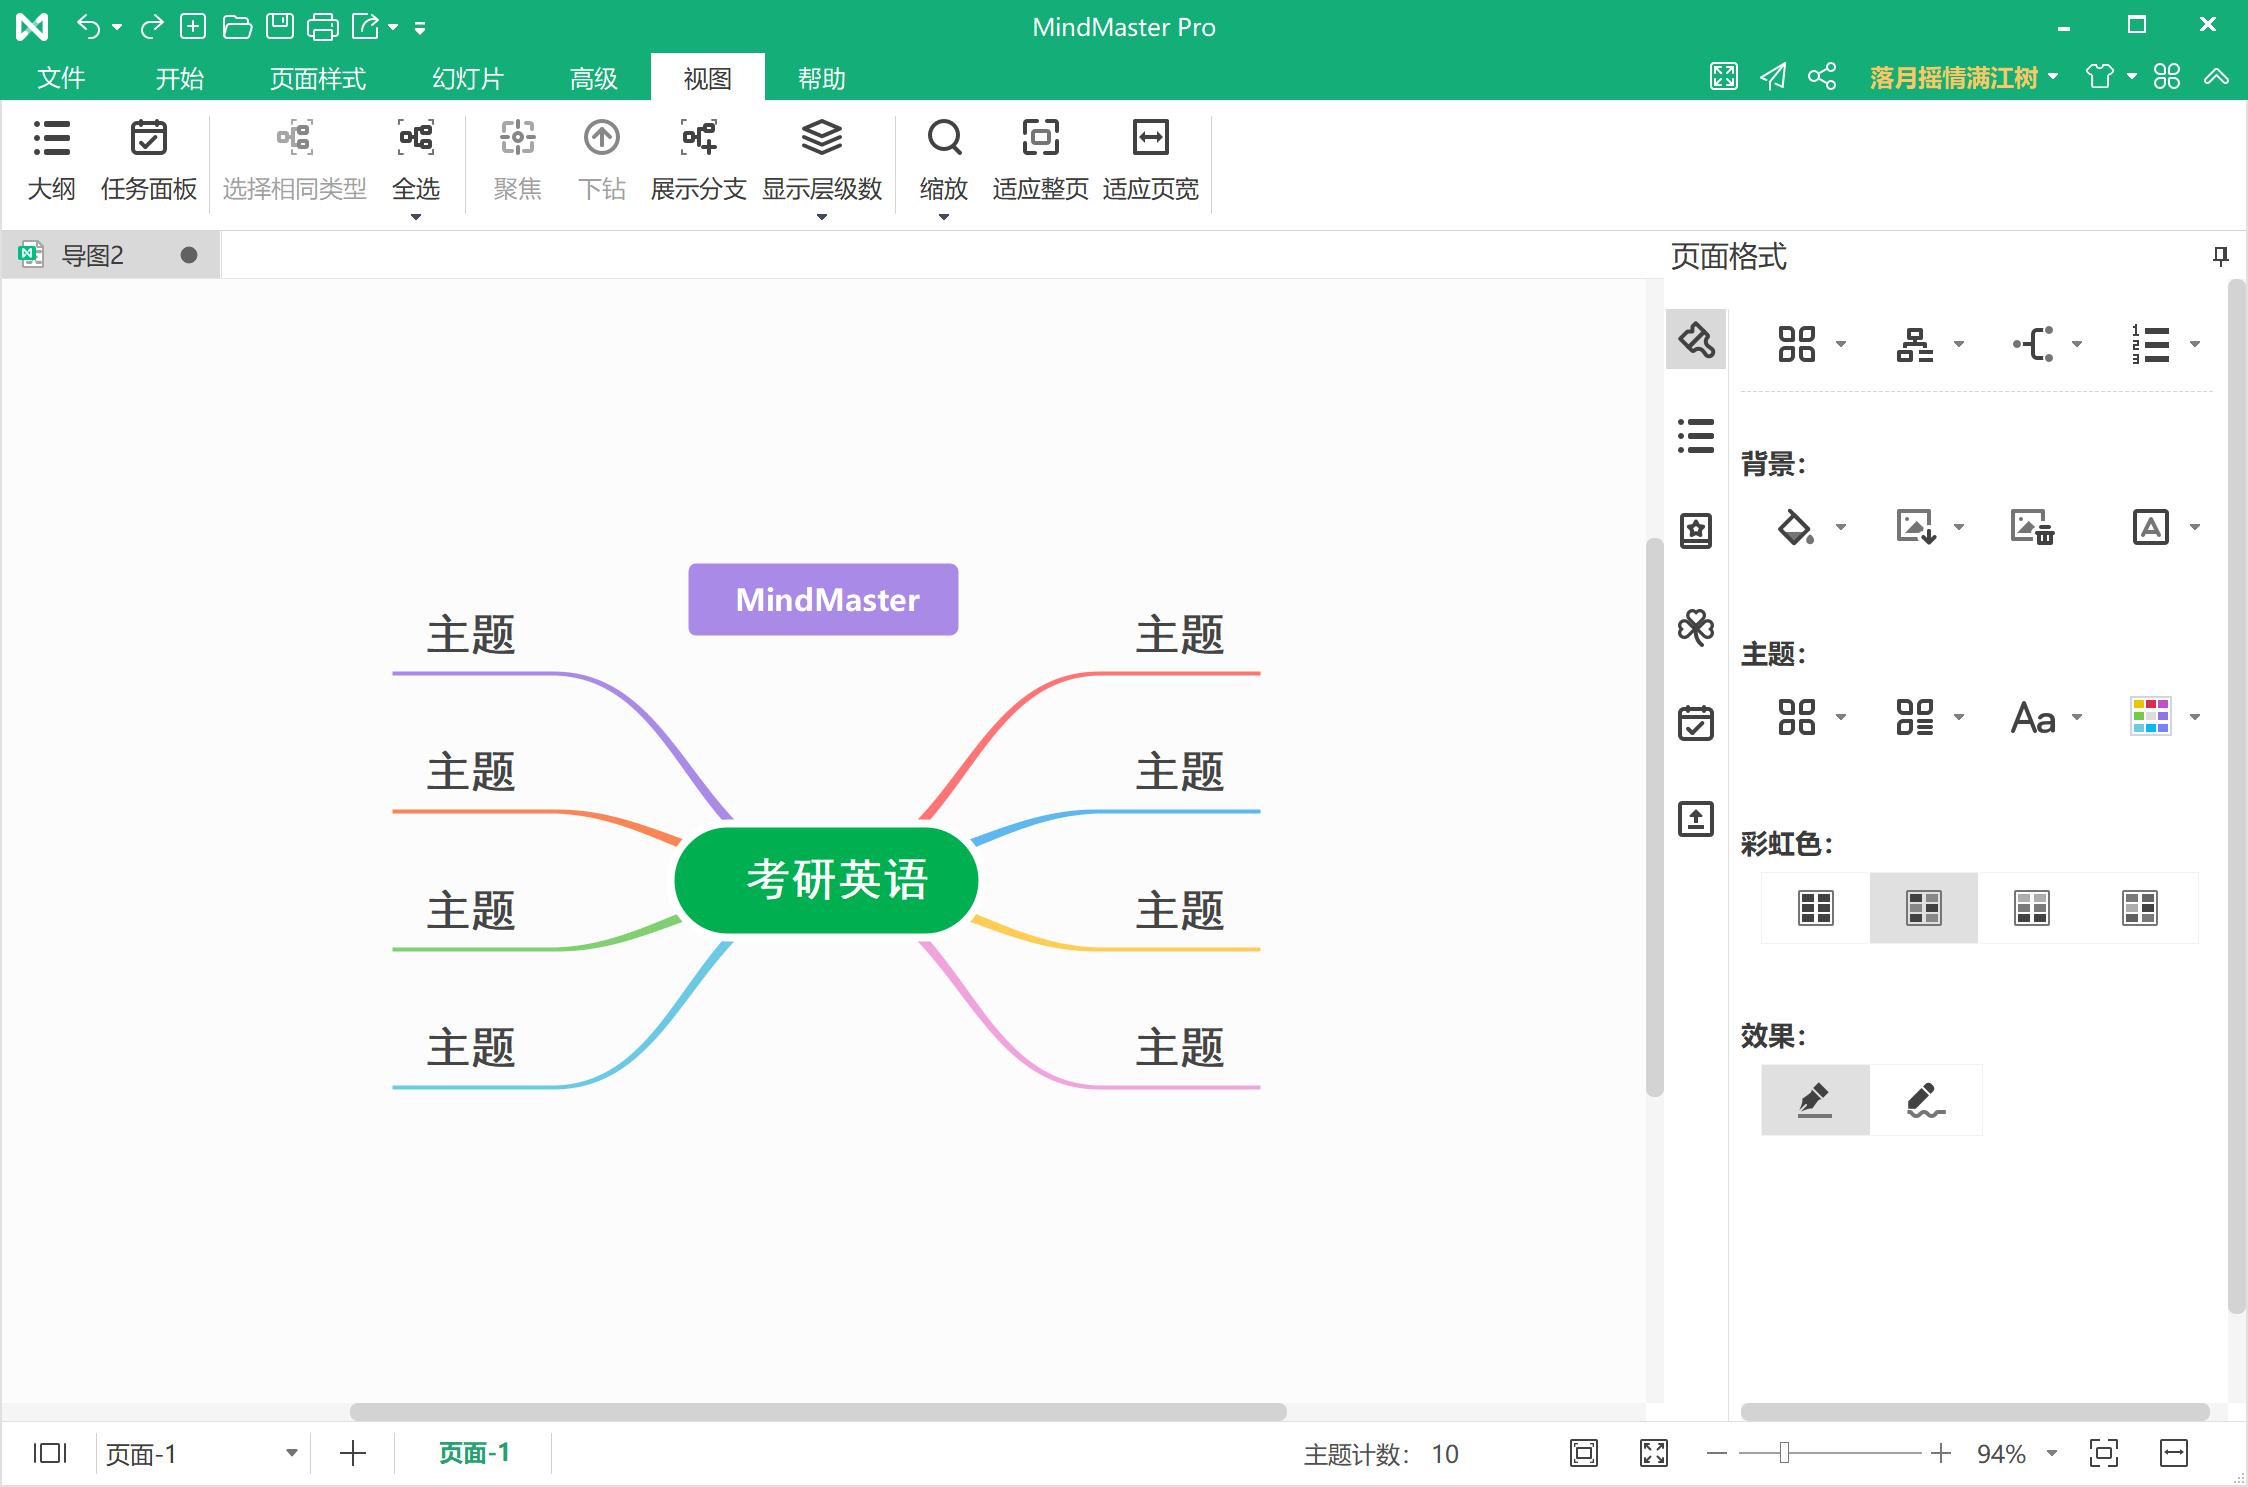The height and width of the screenshot is (1487, 2248).
Task: Open page format brush sidebar tab
Action: coord(1696,340)
